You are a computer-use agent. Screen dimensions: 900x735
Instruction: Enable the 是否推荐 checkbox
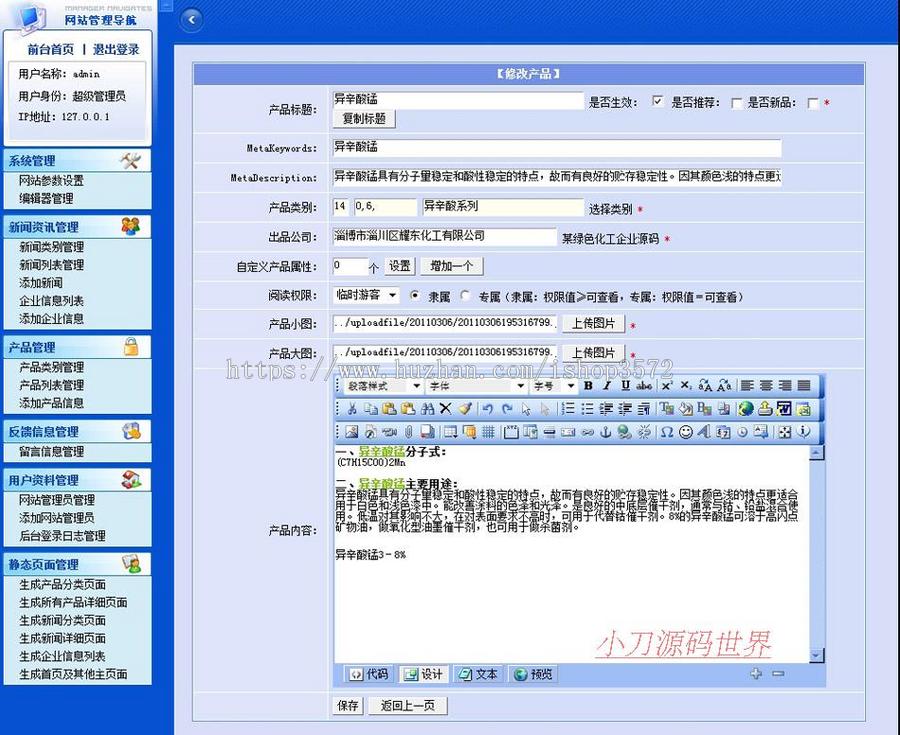pos(736,103)
